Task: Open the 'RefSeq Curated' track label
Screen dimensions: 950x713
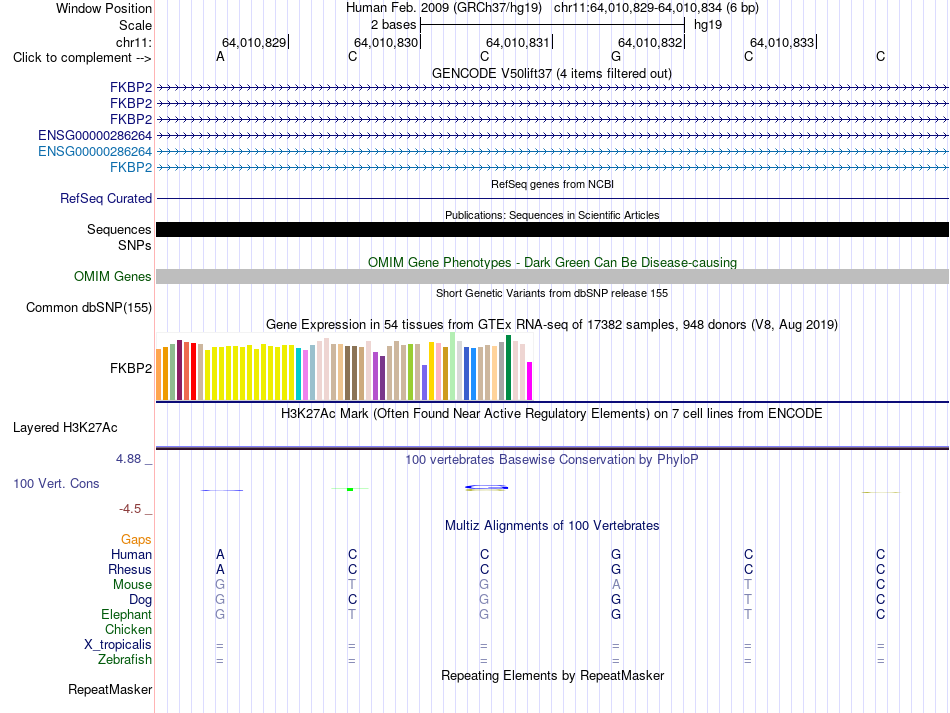Action: 106,199
